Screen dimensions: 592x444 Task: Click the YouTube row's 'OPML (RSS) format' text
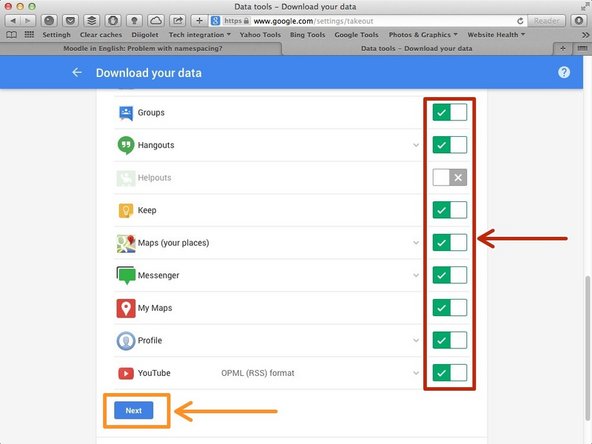click(x=258, y=373)
